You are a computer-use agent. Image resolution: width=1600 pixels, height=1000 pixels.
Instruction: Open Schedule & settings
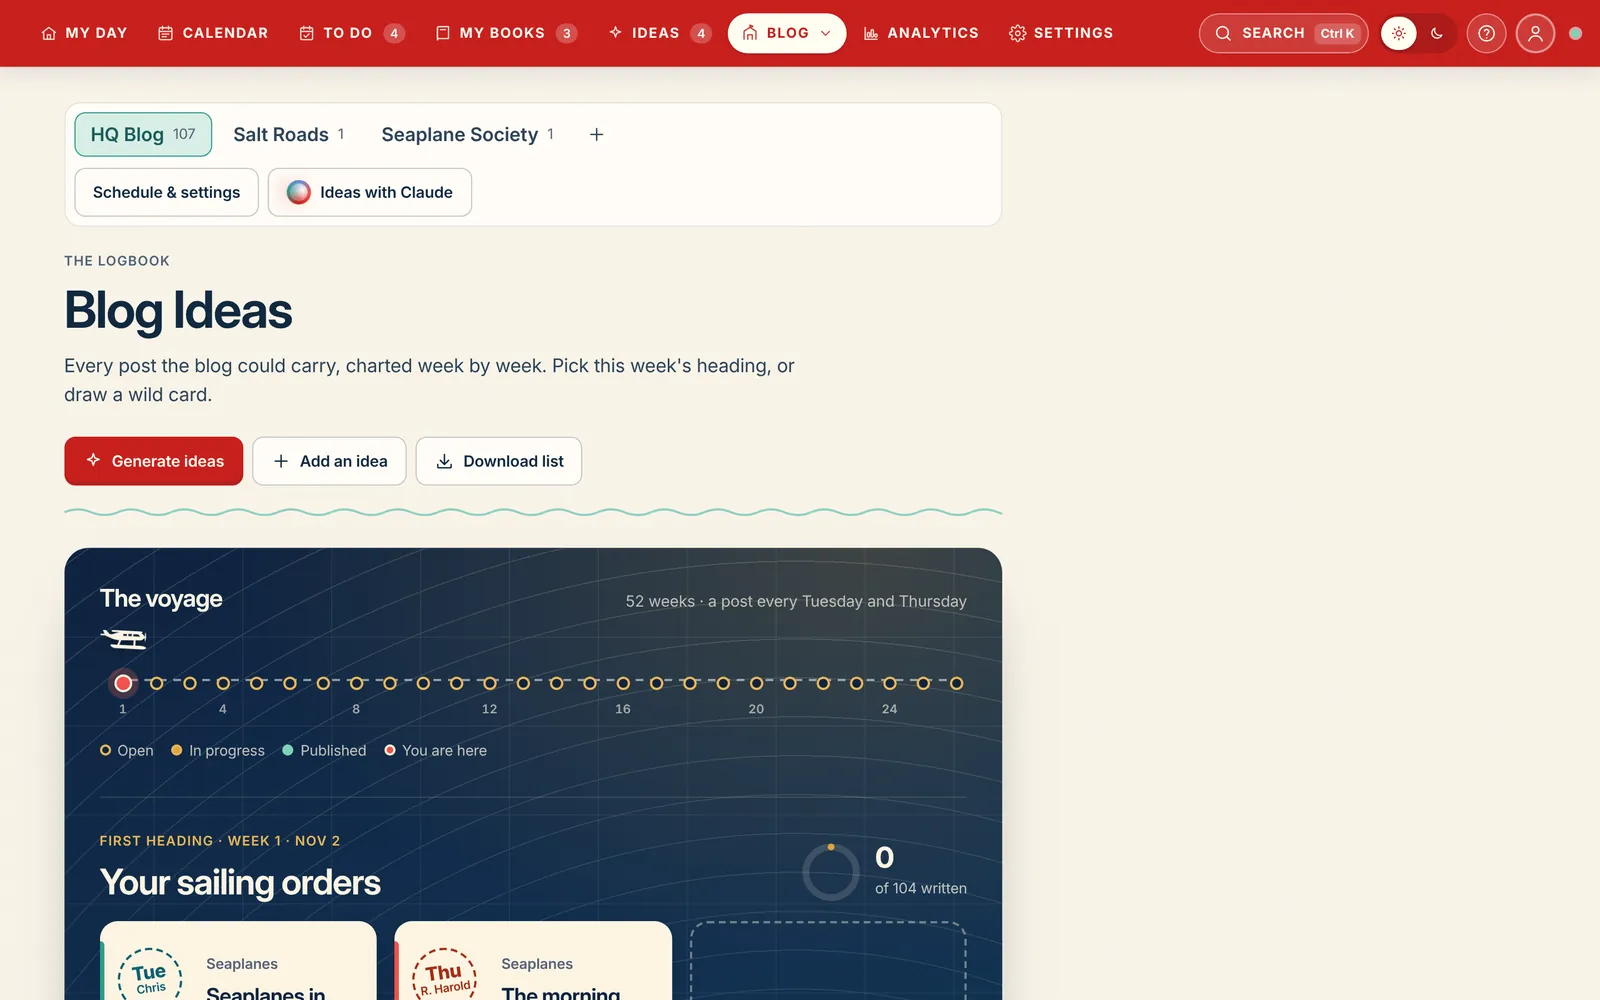click(166, 192)
